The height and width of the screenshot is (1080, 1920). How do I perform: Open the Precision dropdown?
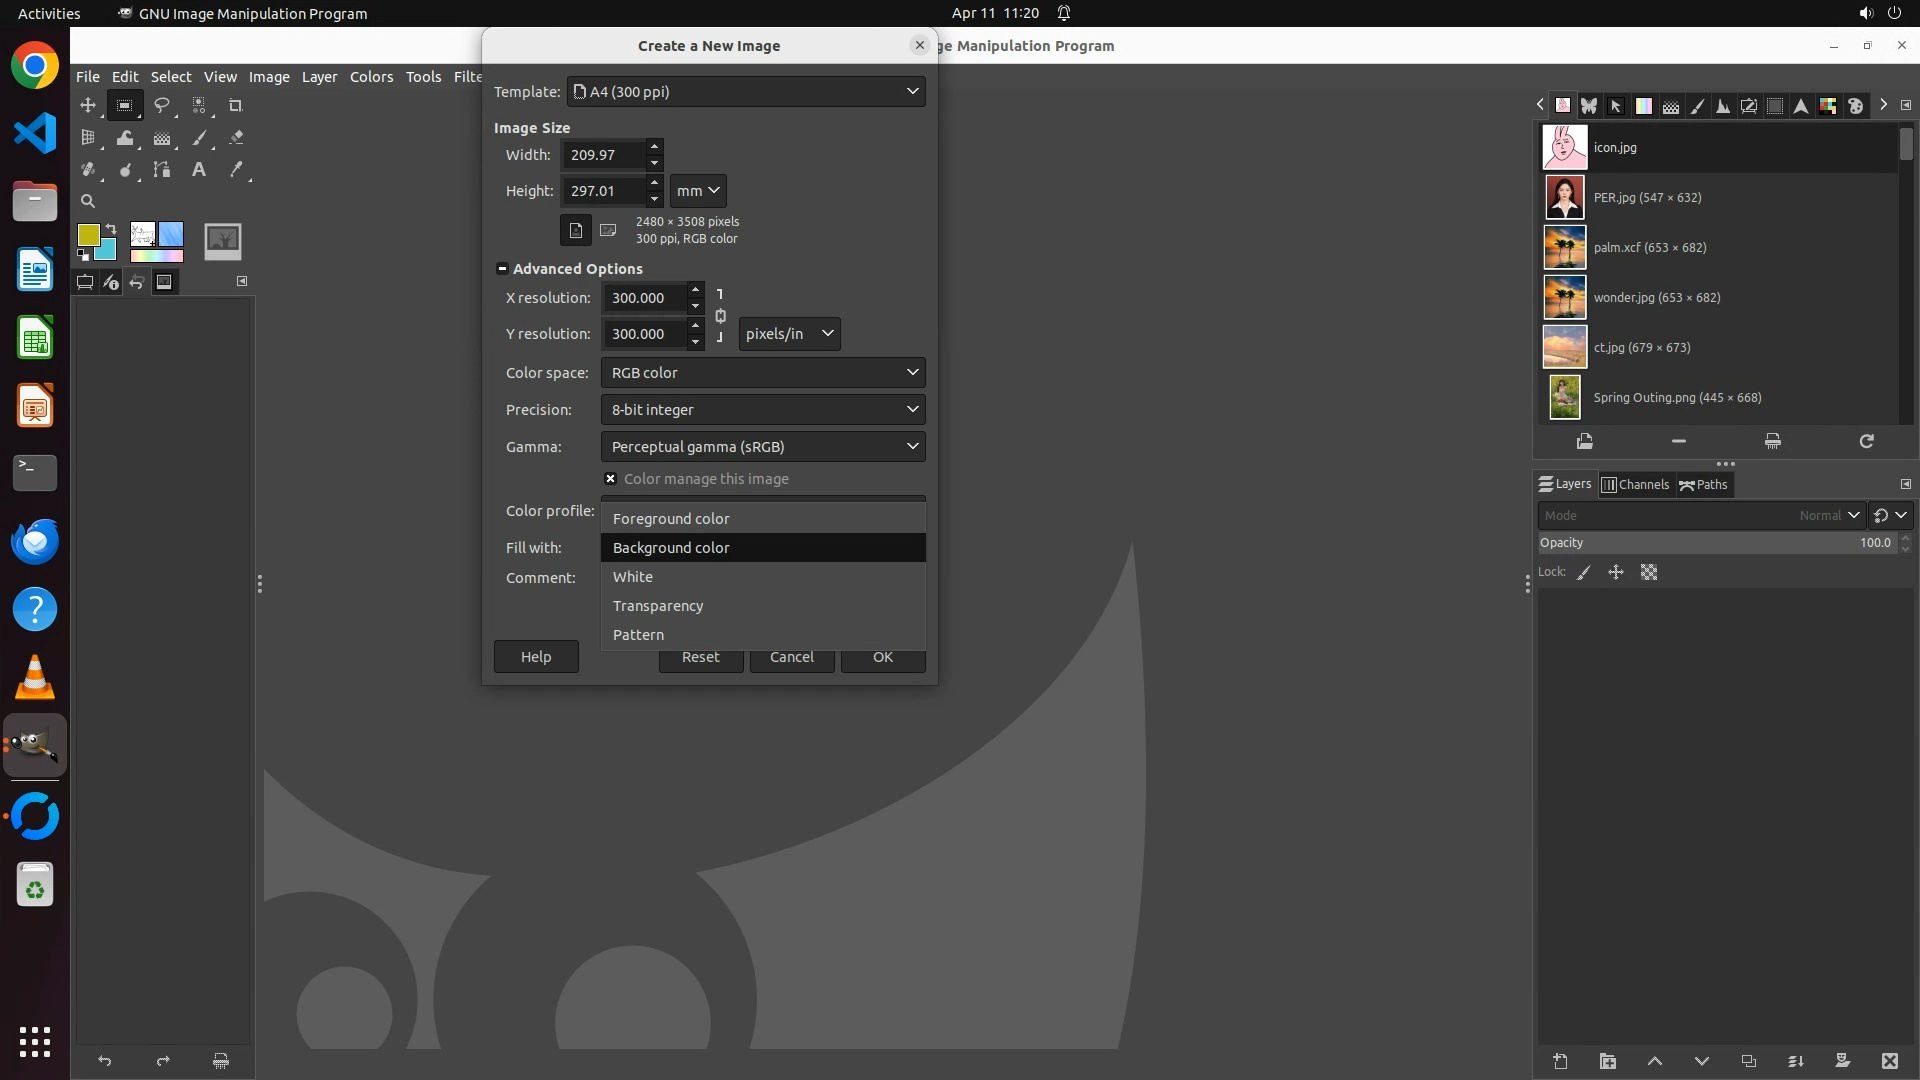pos(763,410)
